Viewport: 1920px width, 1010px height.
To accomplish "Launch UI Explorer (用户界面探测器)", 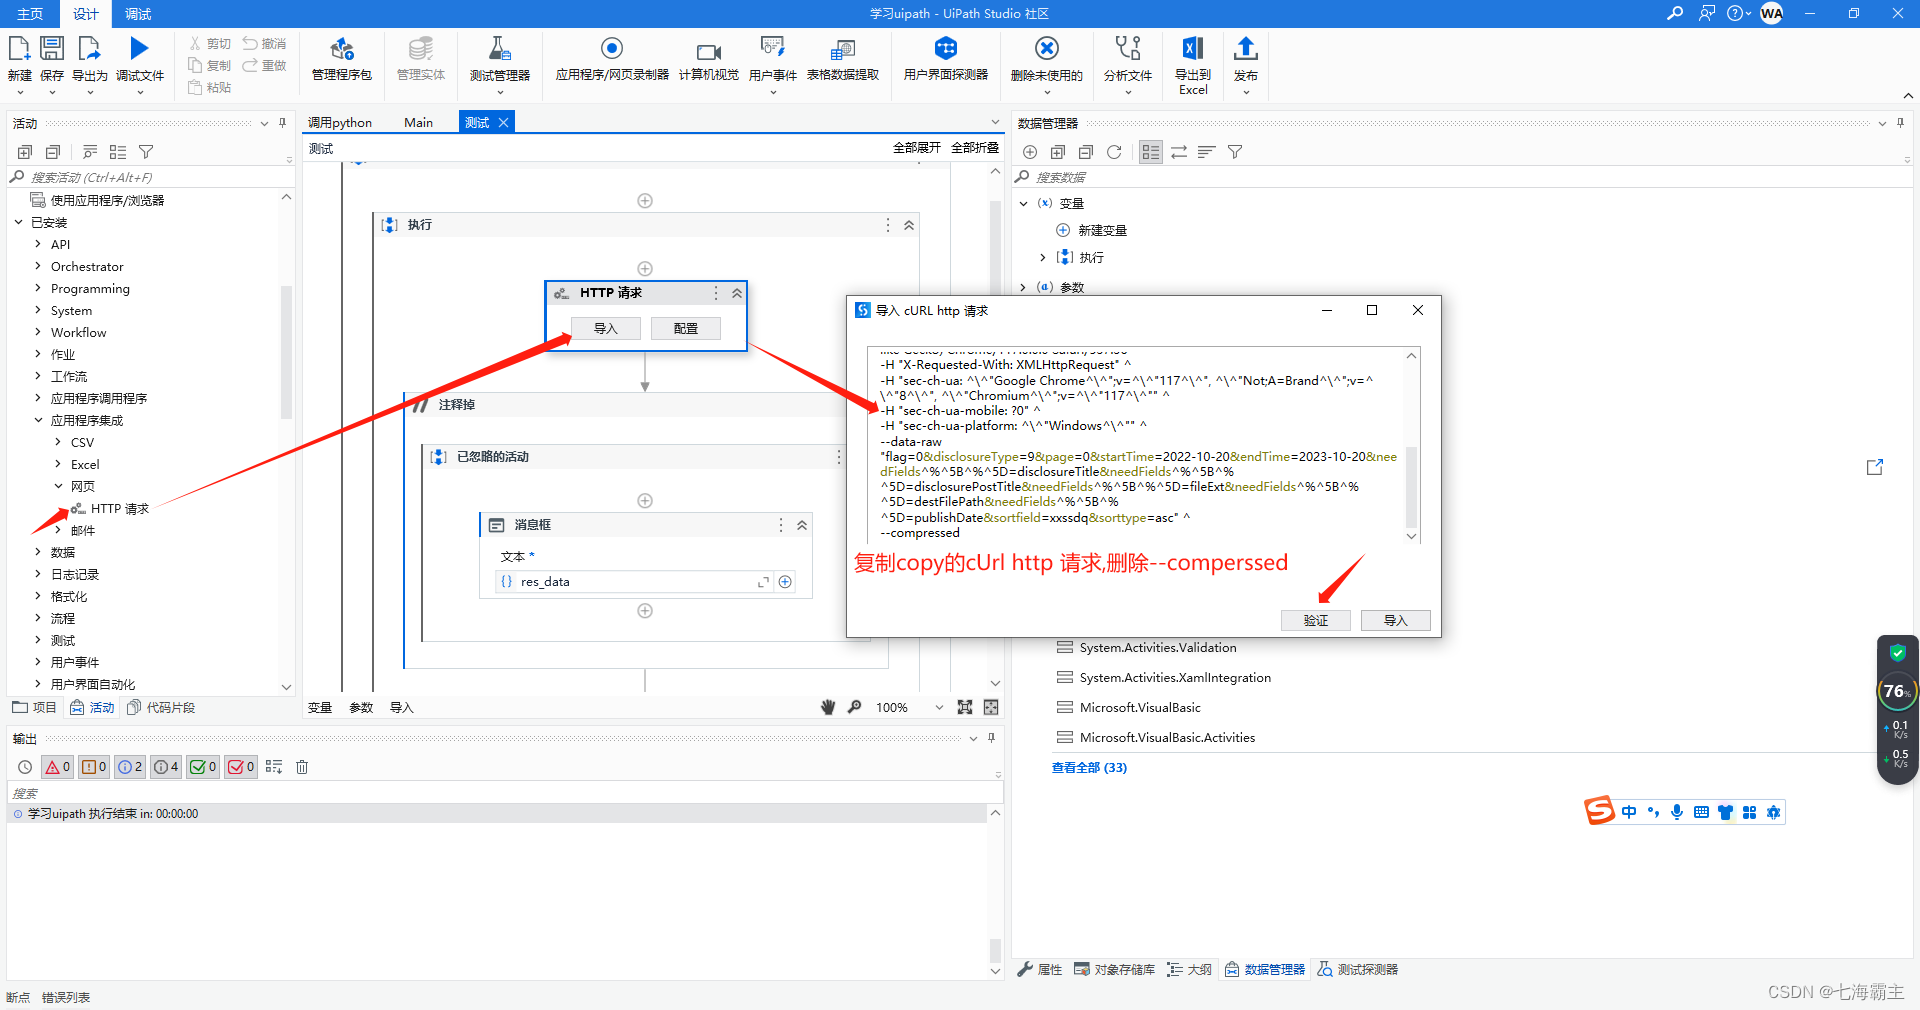I will [x=946, y=49].
